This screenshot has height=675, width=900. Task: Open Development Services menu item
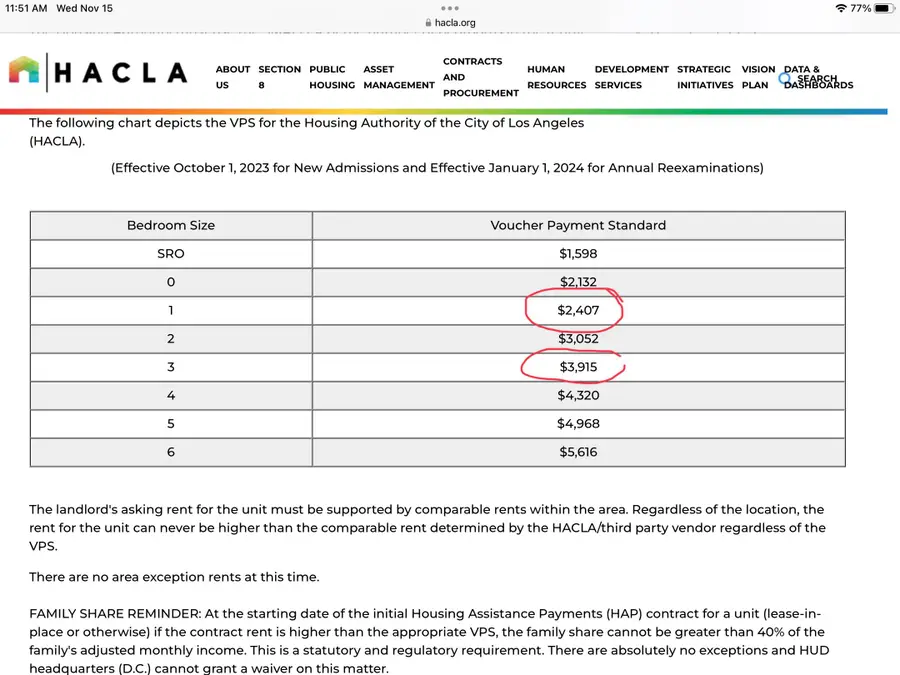631,77
